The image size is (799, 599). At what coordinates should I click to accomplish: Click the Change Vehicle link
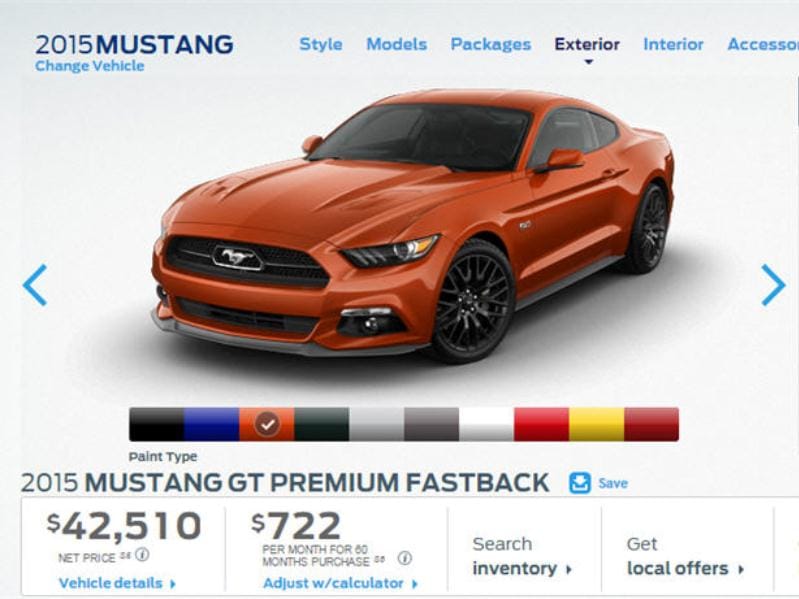click(x=90, y=66)
